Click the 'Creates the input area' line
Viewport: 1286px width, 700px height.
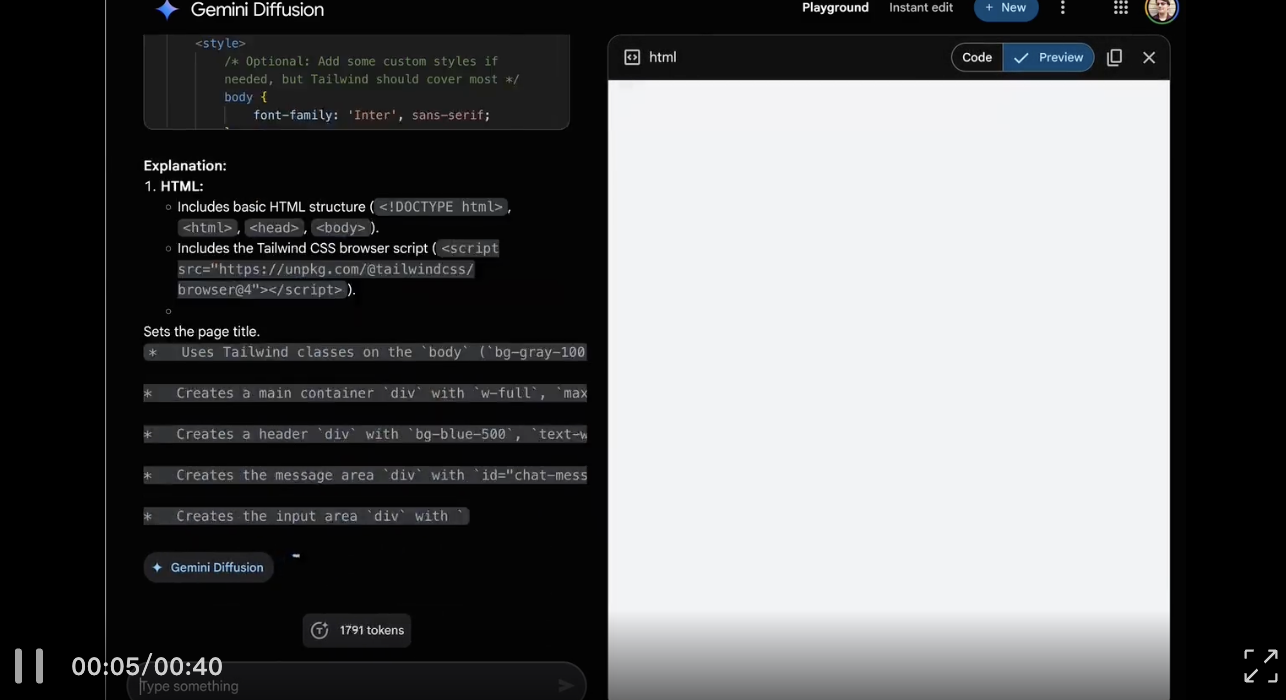click(306, 516)
